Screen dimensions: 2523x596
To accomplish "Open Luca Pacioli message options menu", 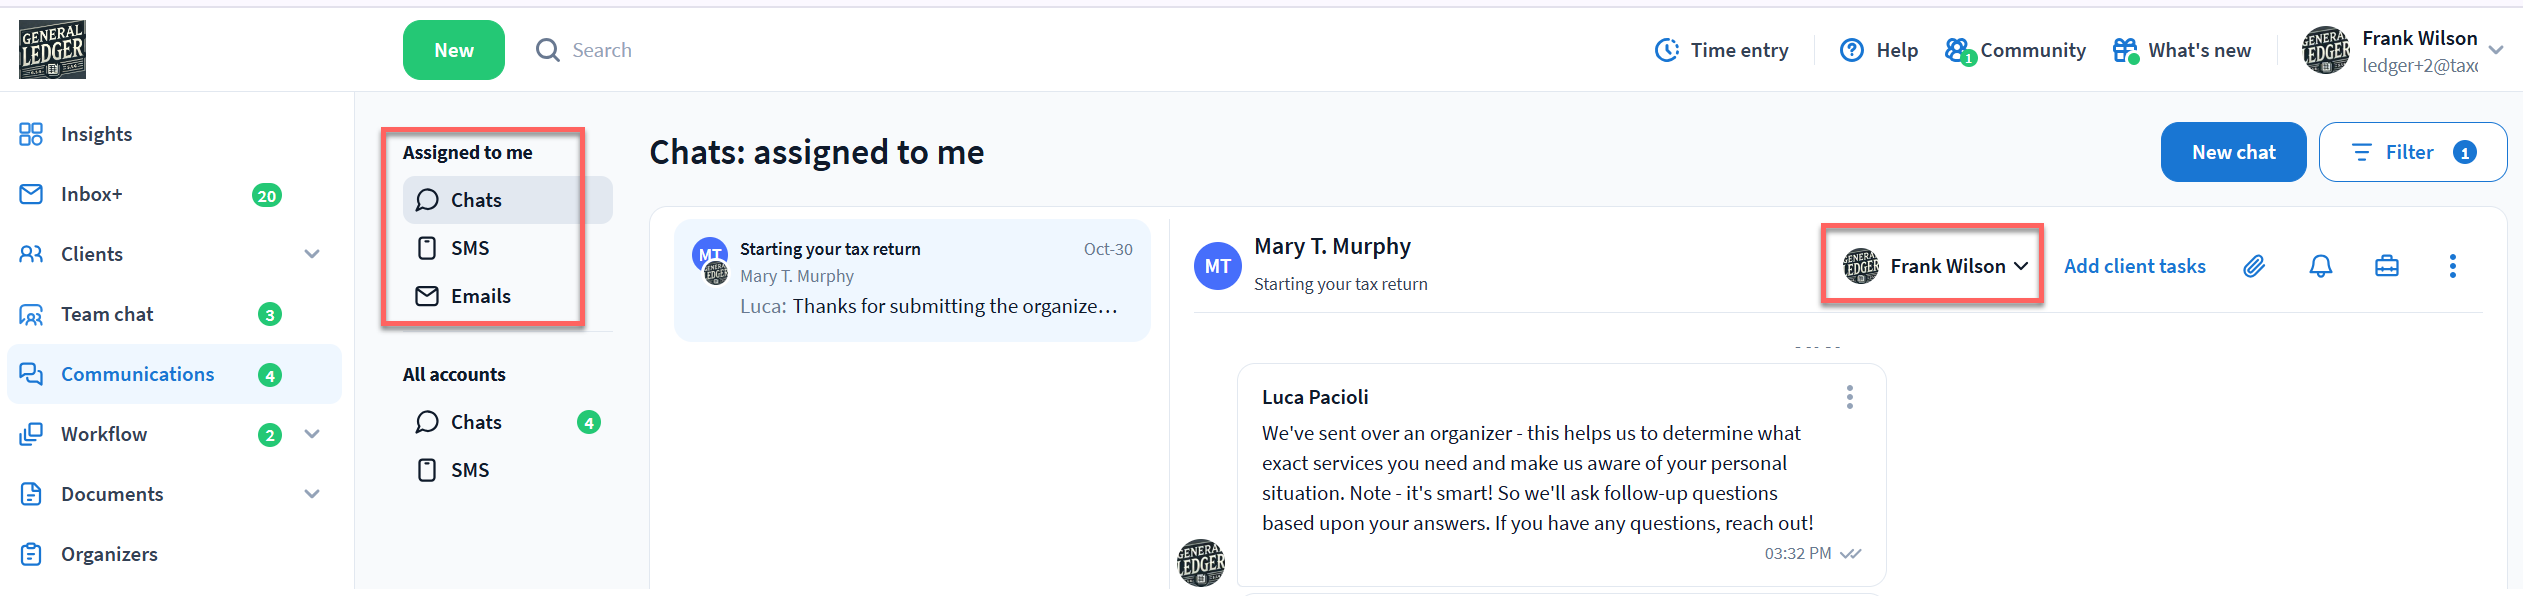I will [1849, 397].
